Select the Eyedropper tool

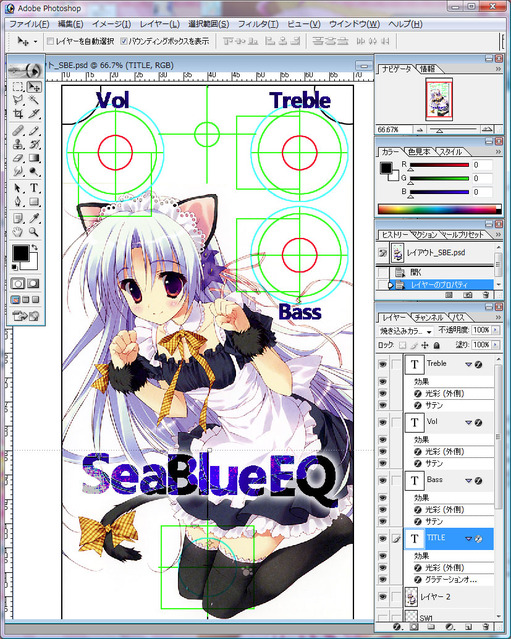[34, 218]
